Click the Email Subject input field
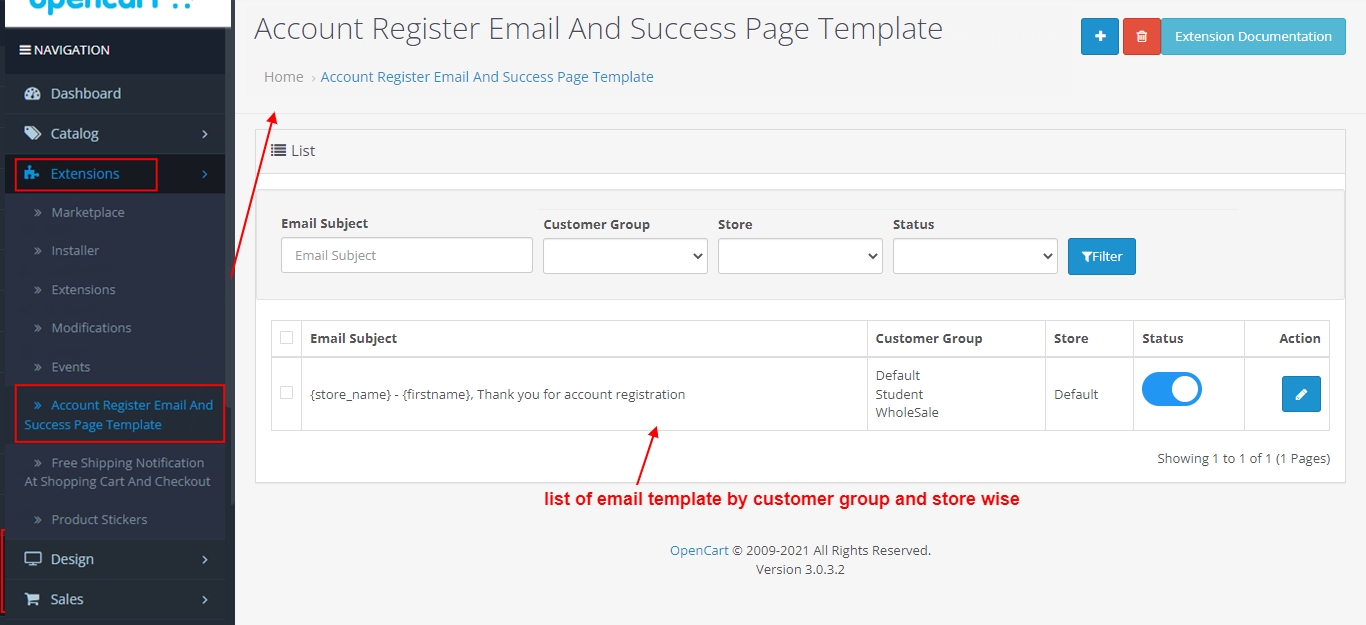 click(x=407, y=255)
